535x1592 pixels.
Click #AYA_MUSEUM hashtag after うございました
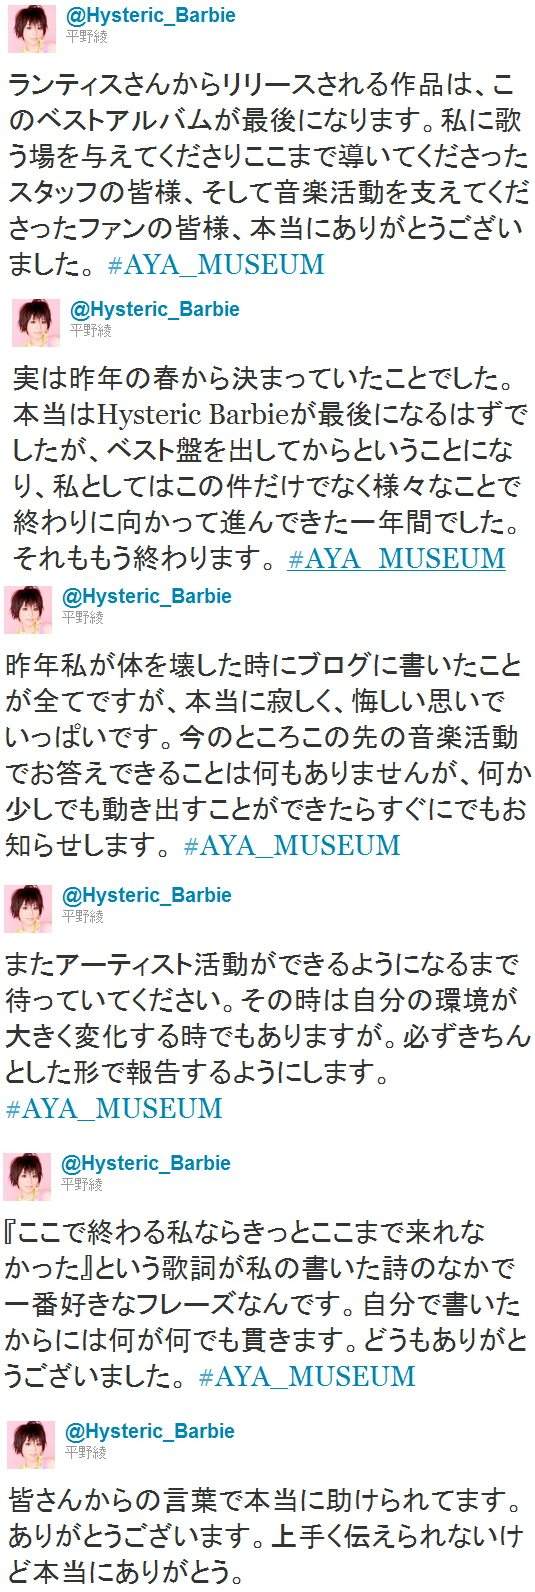click(307, 1377)
